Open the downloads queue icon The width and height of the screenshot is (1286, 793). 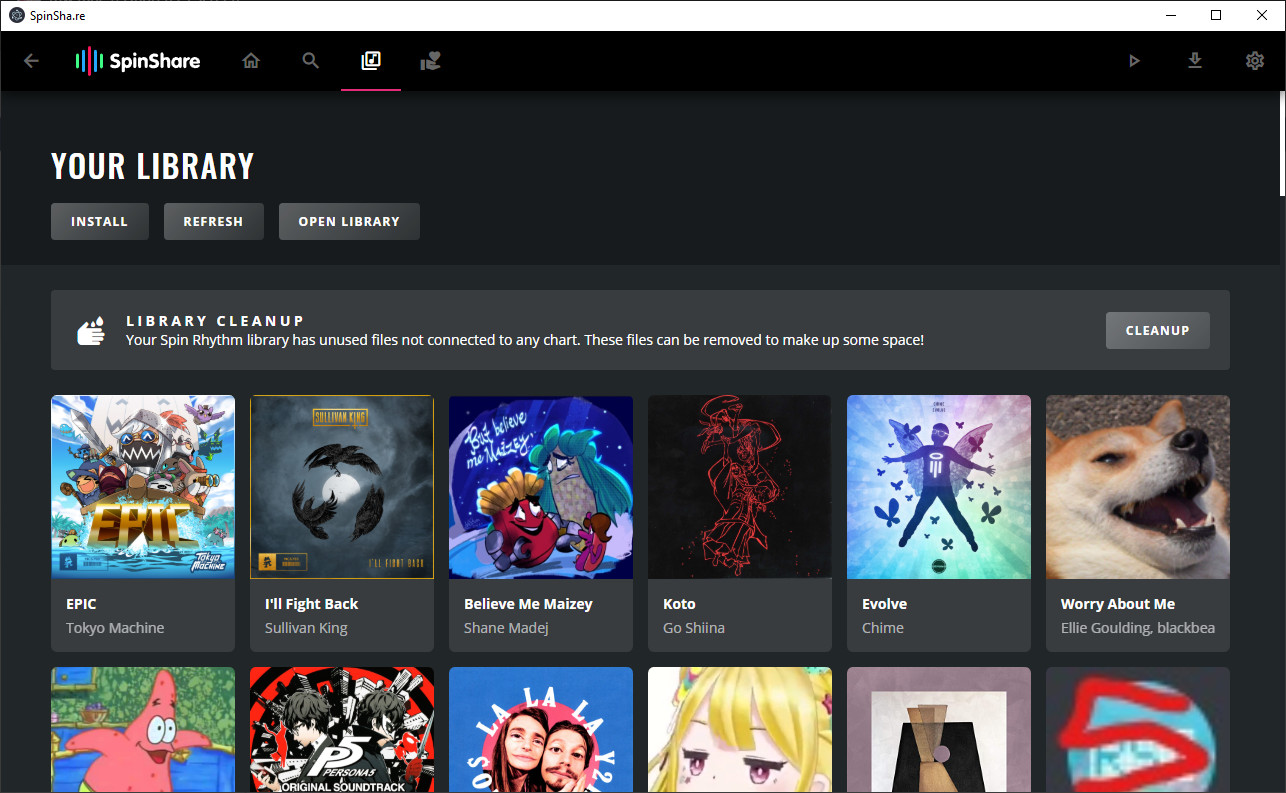pyautogui.click(x=1194, y=61)
